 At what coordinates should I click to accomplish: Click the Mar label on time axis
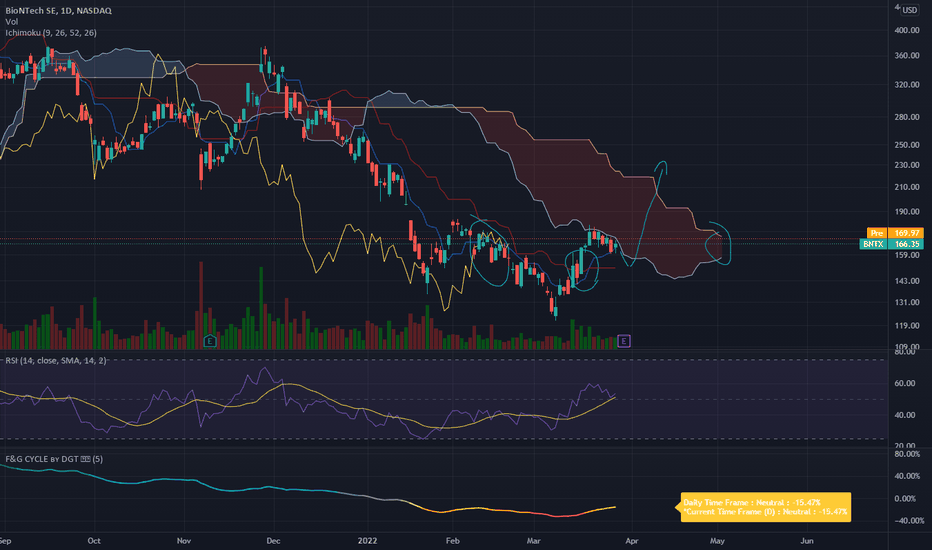(x=534, y=540)
